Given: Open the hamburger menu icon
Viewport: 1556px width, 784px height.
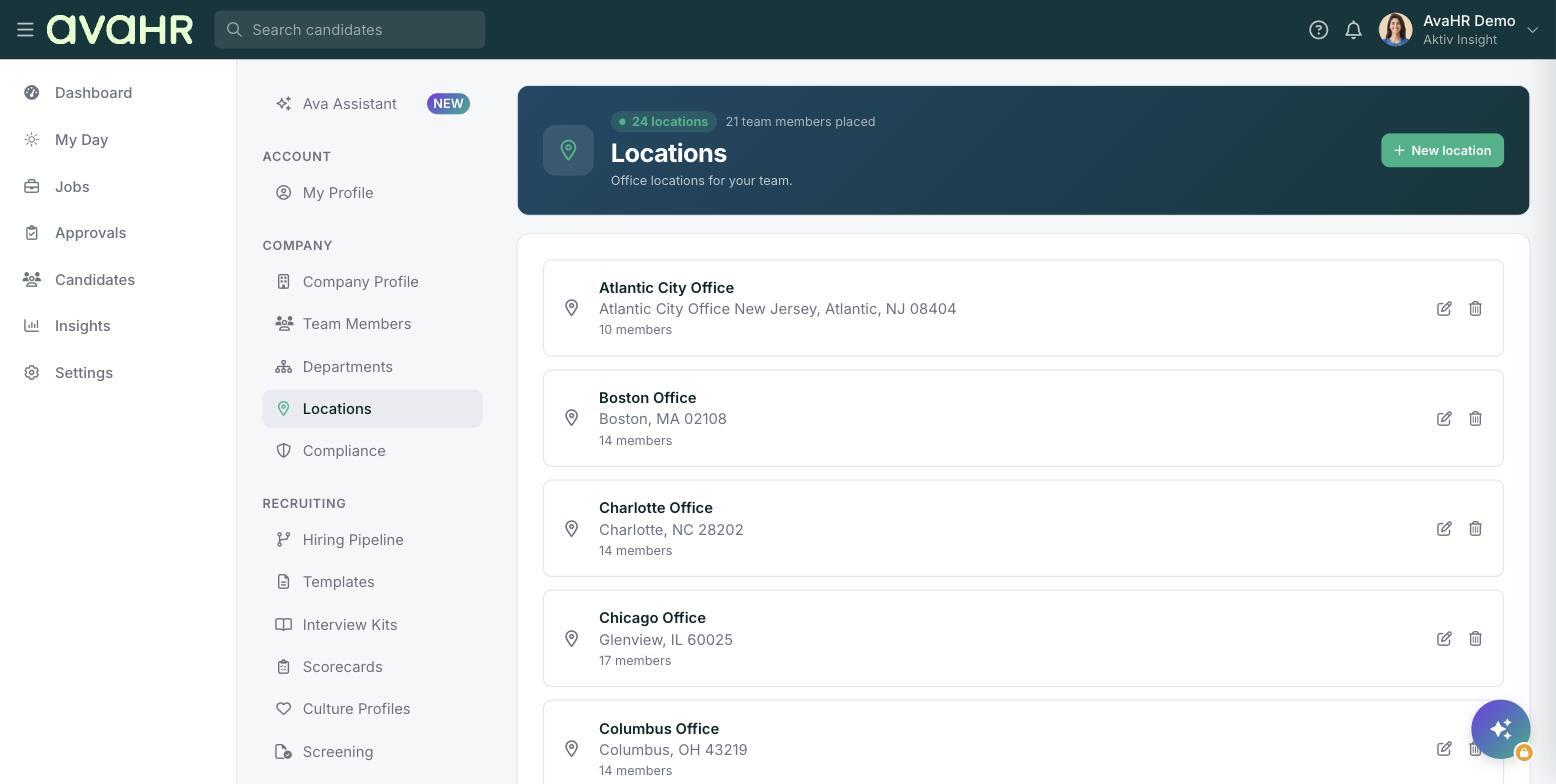Looking at the screenshot, I should pos(26,30).
